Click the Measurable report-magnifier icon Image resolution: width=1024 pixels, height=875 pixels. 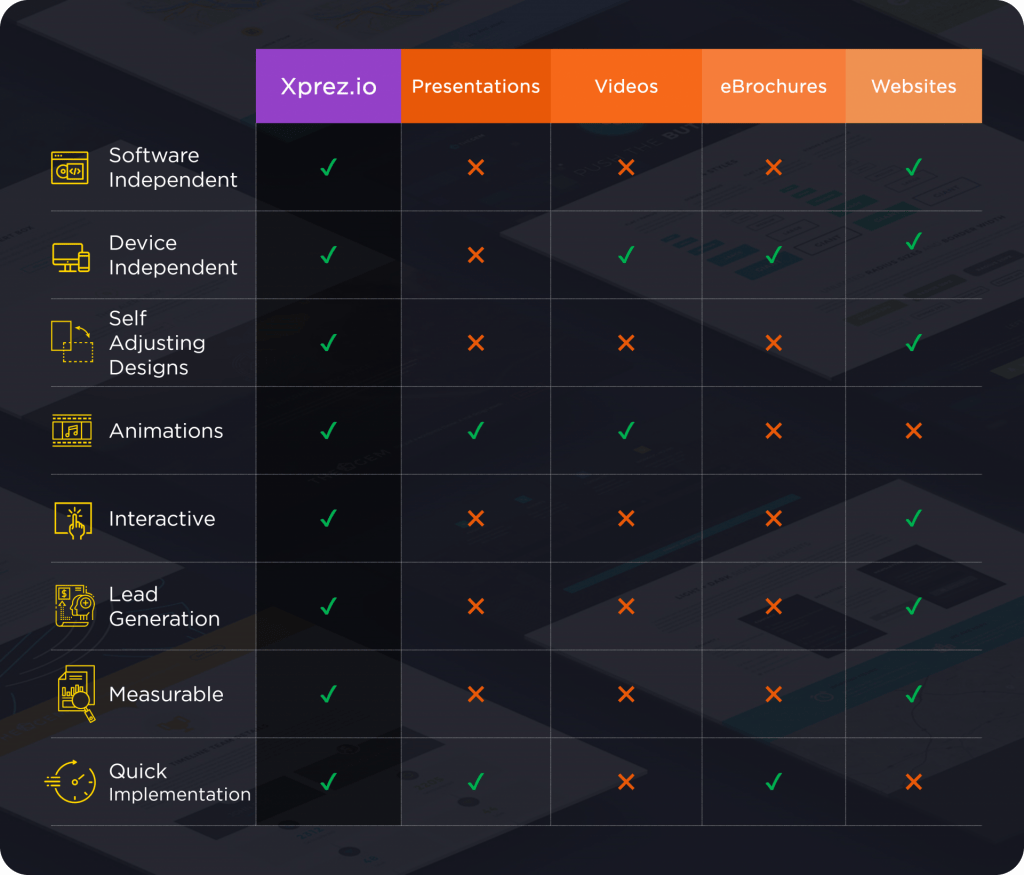click(76, 693)
